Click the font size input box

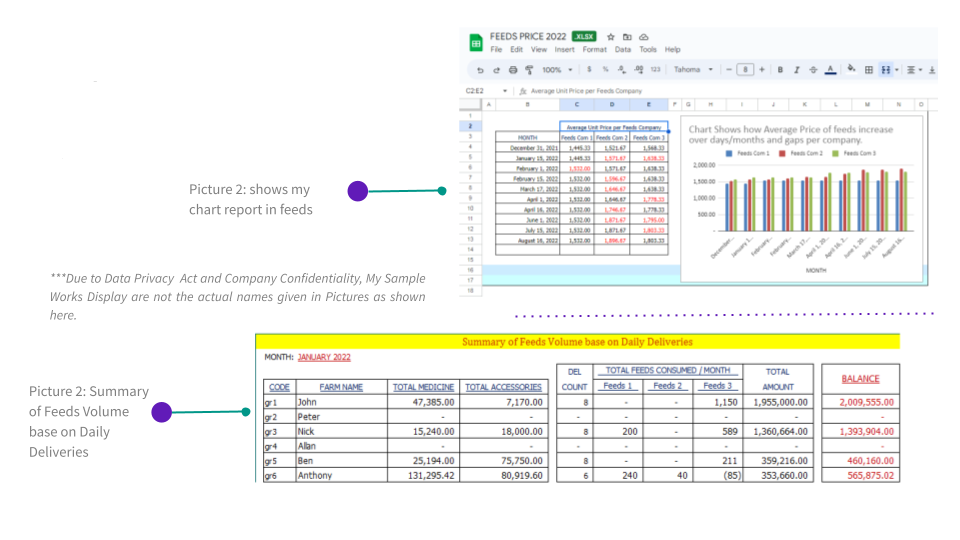click(x=745, y=69)
